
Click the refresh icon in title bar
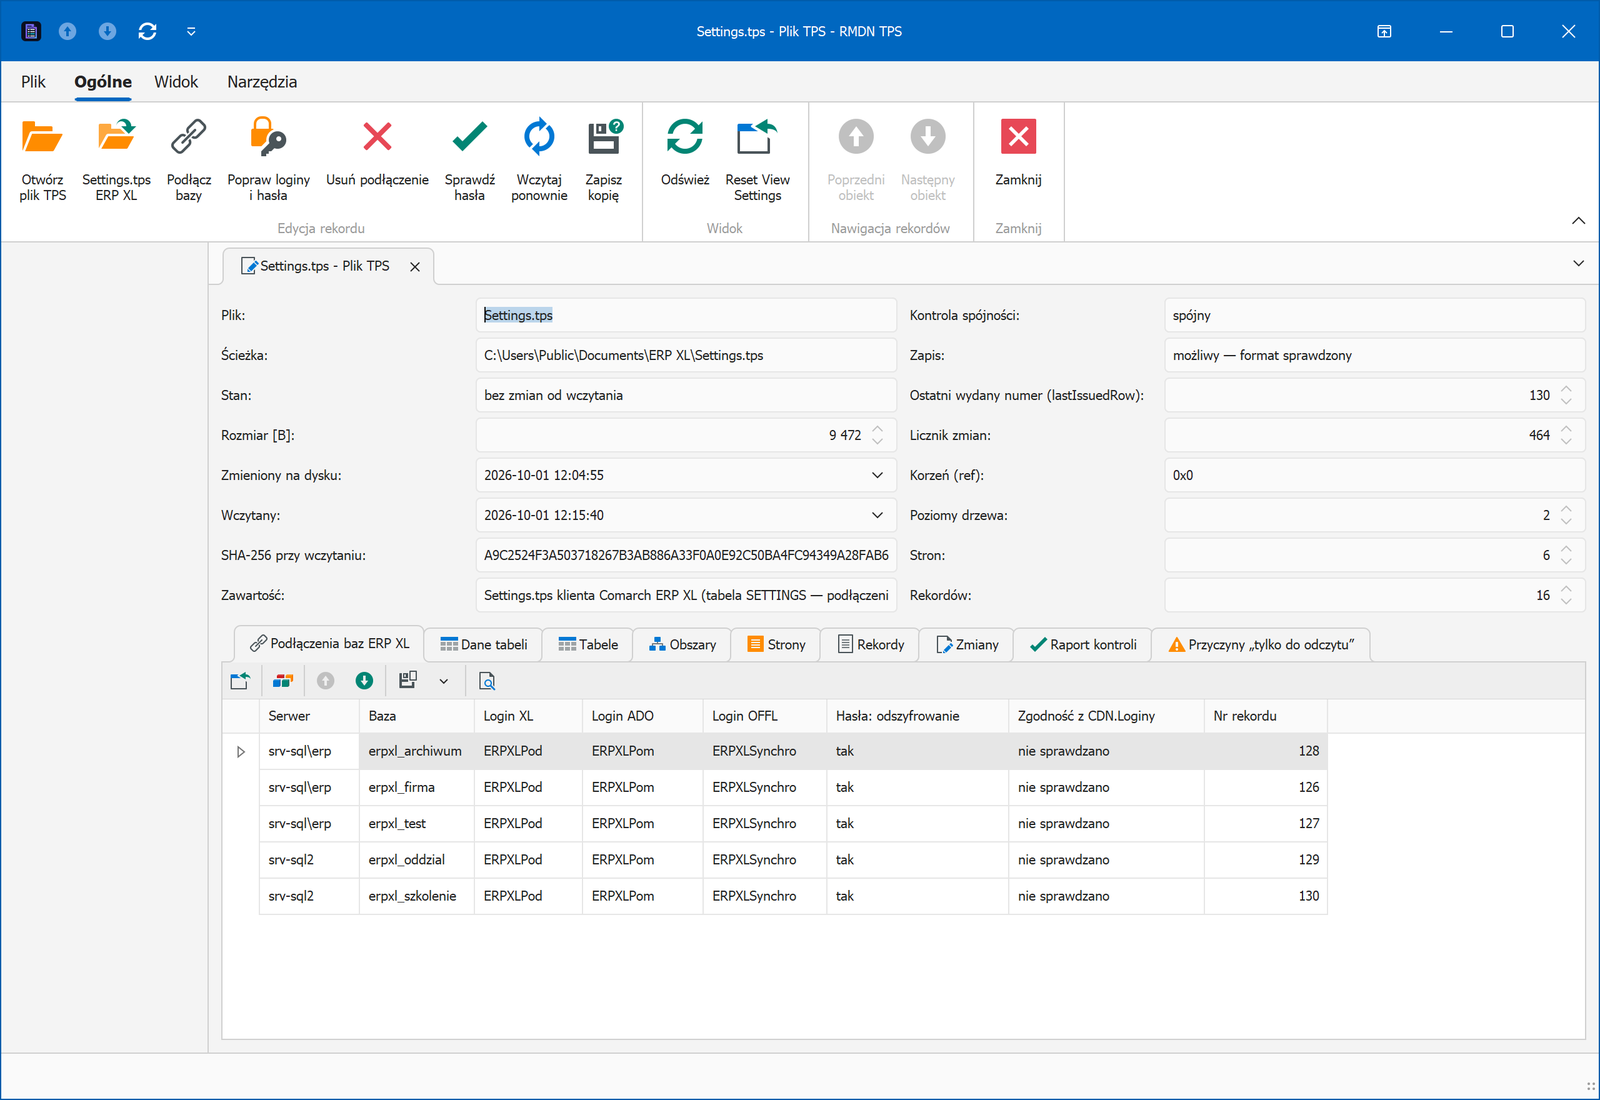click(147, 31)
